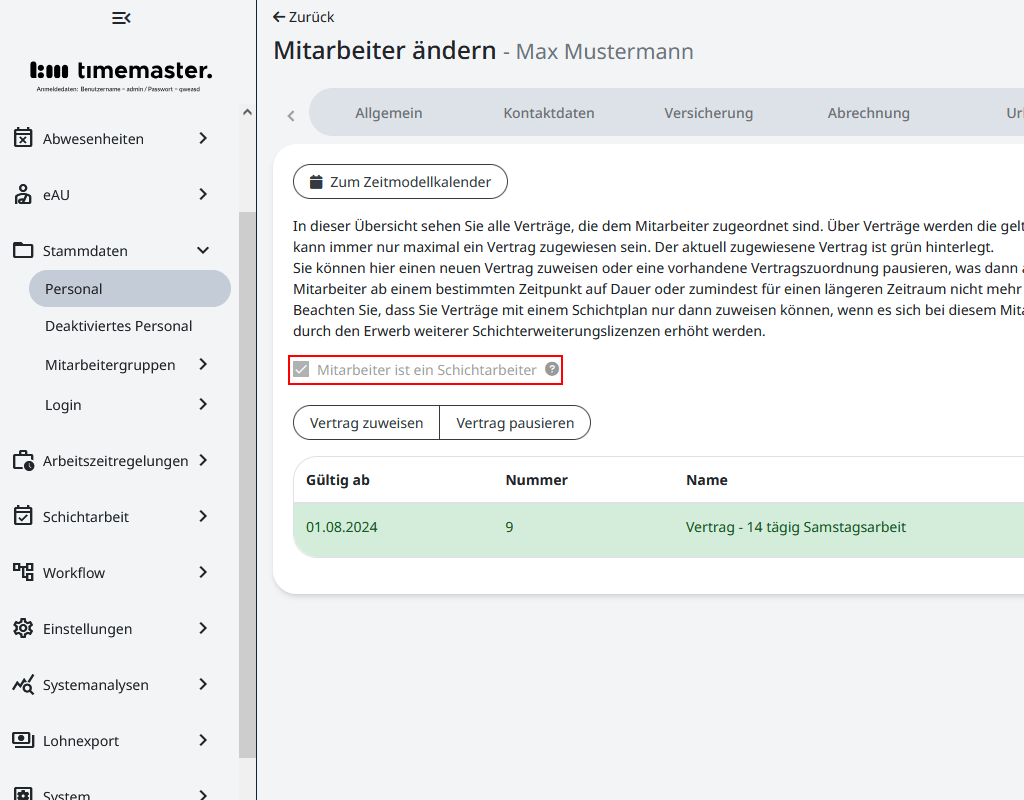Image resolution: width=1024 pixels, height=800 pixels.
Task: Open the Abrechnung tab
Action: coord(868,113)
